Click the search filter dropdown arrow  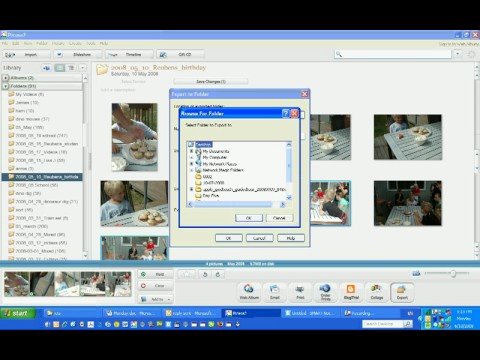point(458,54)
